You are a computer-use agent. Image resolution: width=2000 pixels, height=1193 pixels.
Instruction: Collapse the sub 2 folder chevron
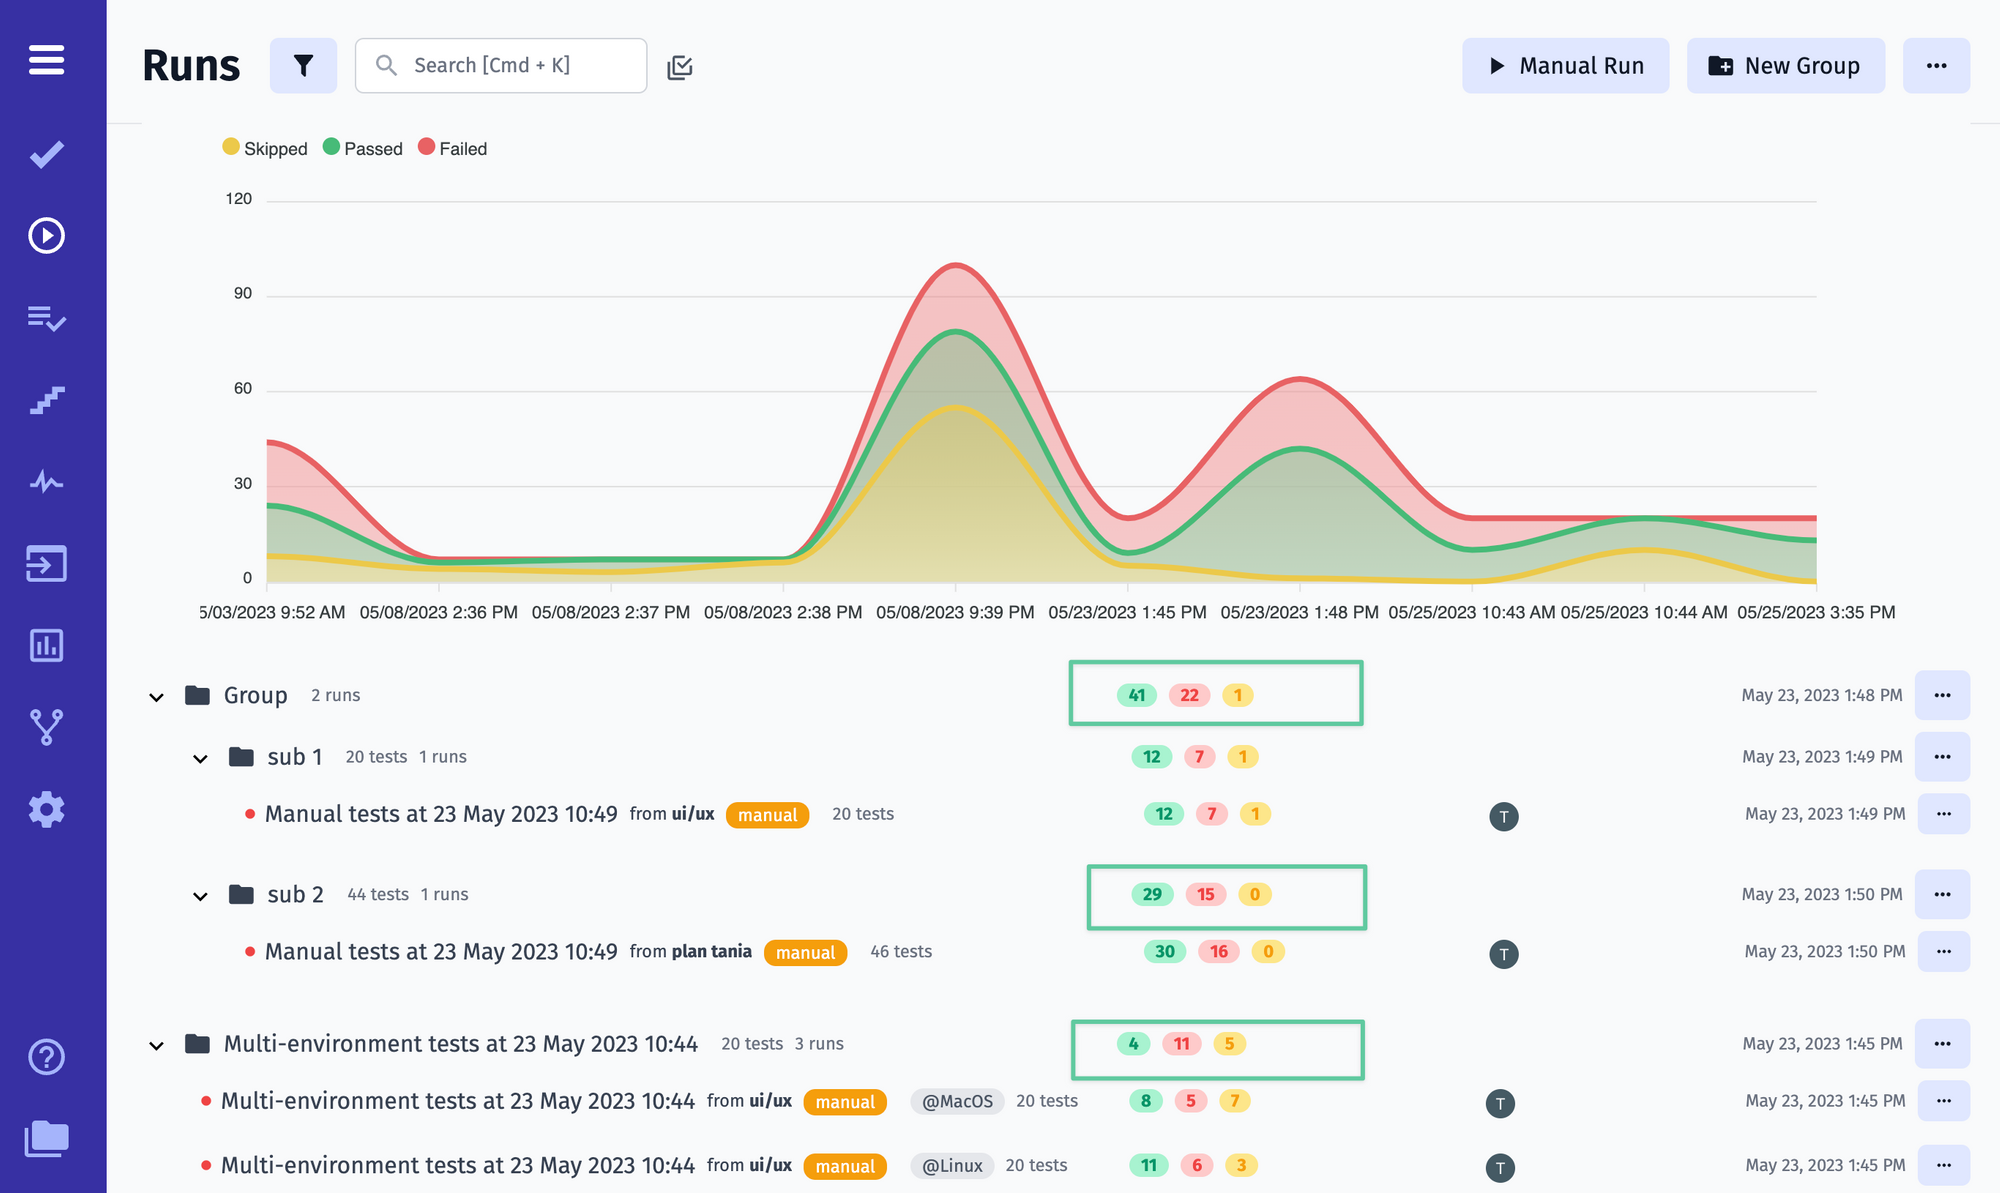coord(200,896)
